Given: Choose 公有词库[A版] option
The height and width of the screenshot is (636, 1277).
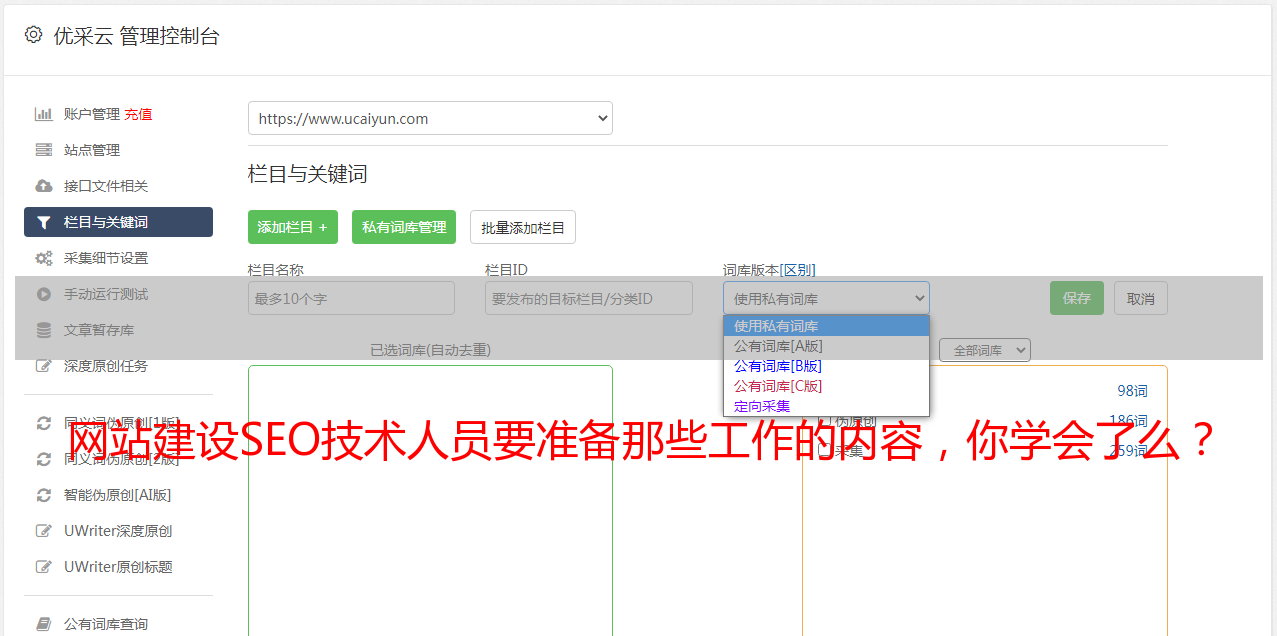Looking at the screenshot, I should pyautogui.click(x=826, y=346).
